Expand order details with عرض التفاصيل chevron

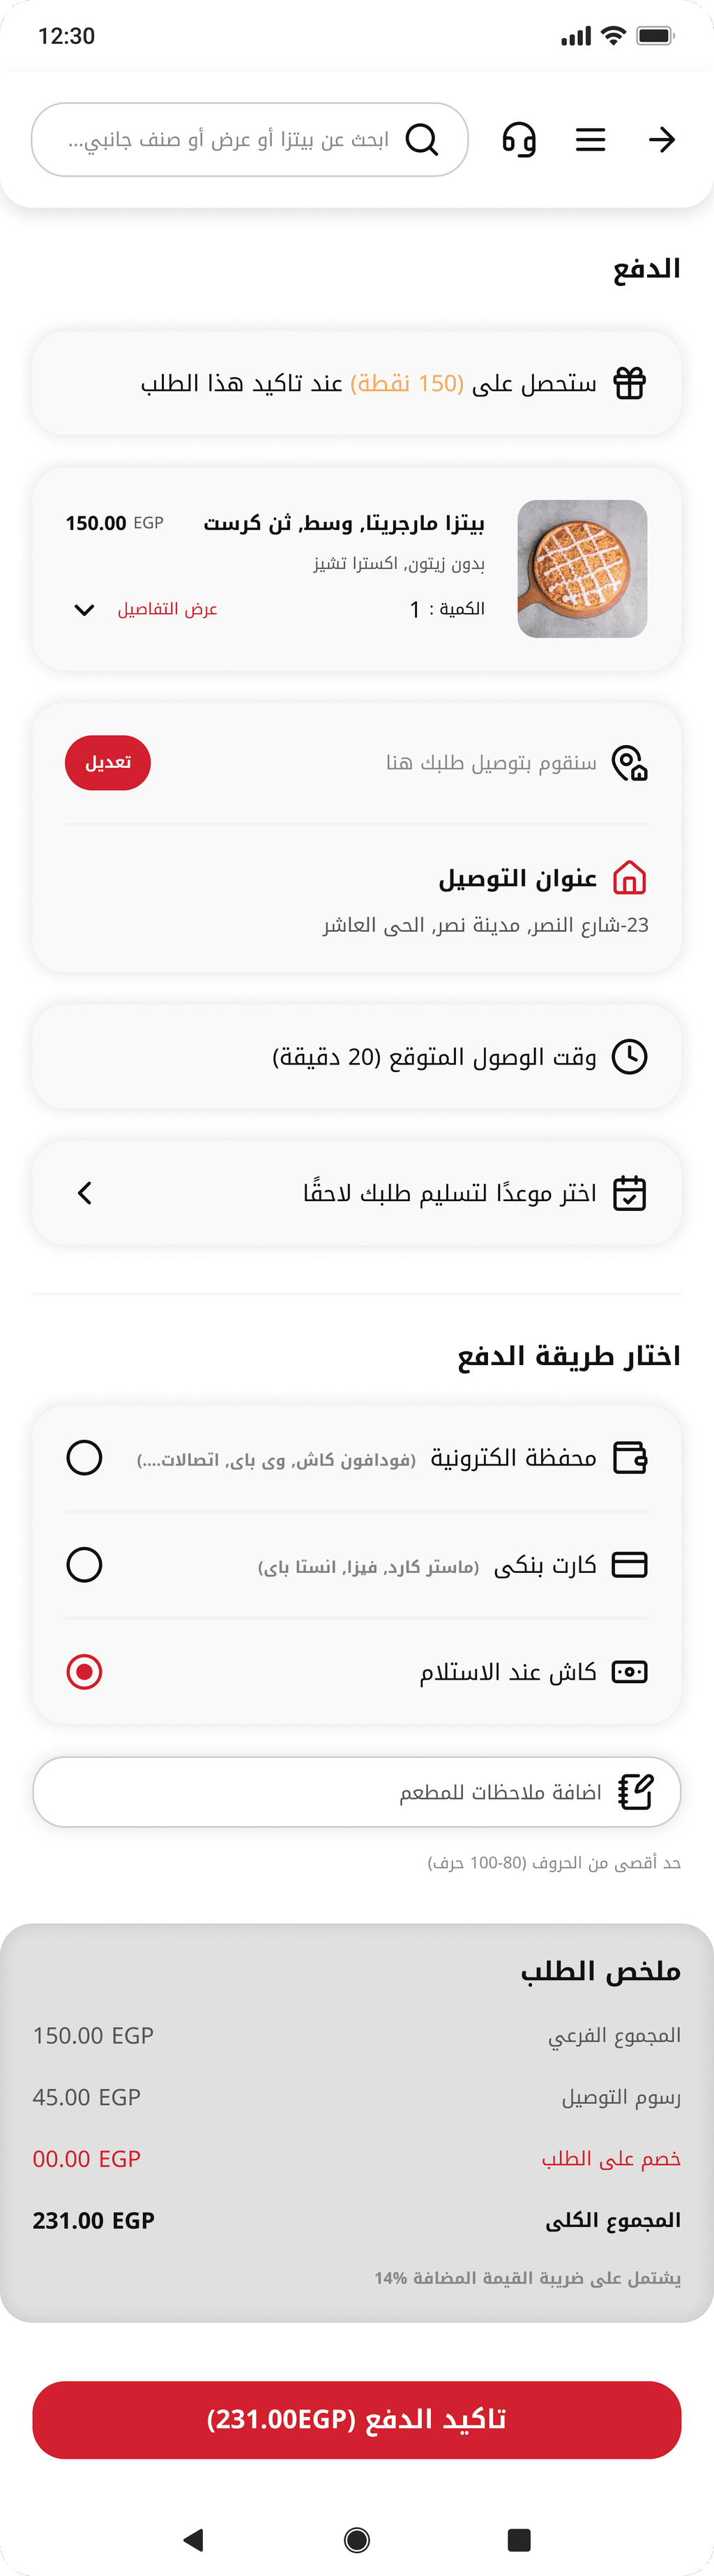pyautogui.click(x=85, y=610)
